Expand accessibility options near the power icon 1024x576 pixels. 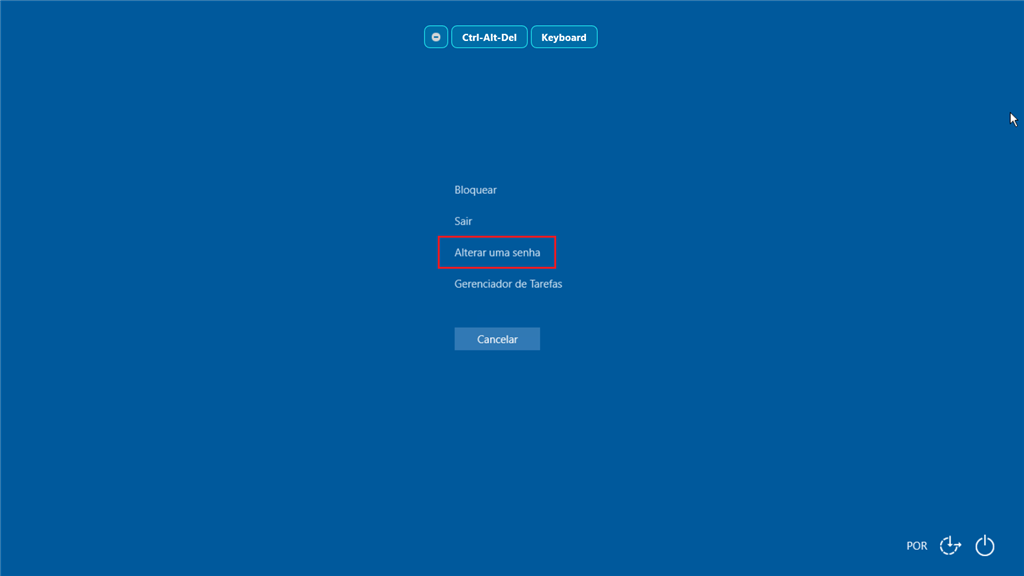click(950, 545)
